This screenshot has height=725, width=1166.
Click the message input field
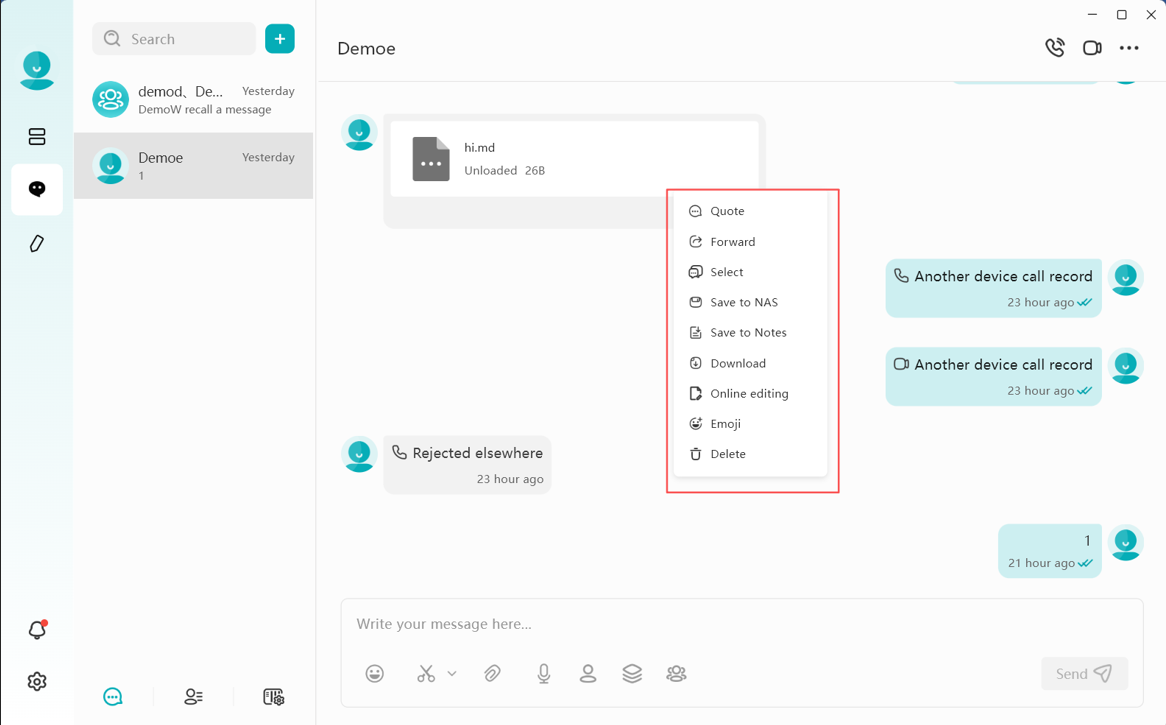[741, 624]
